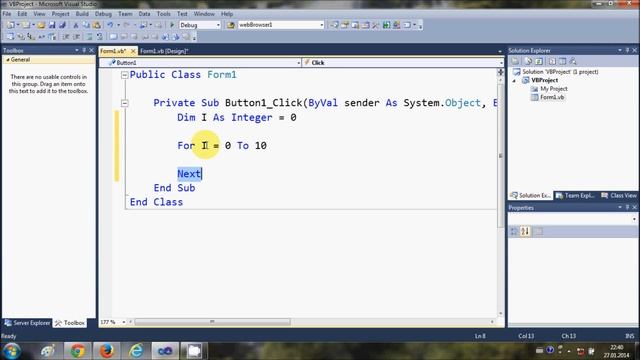
Task: Click Refresh icon in Solution Explorer
Action: tap(539, 61)
